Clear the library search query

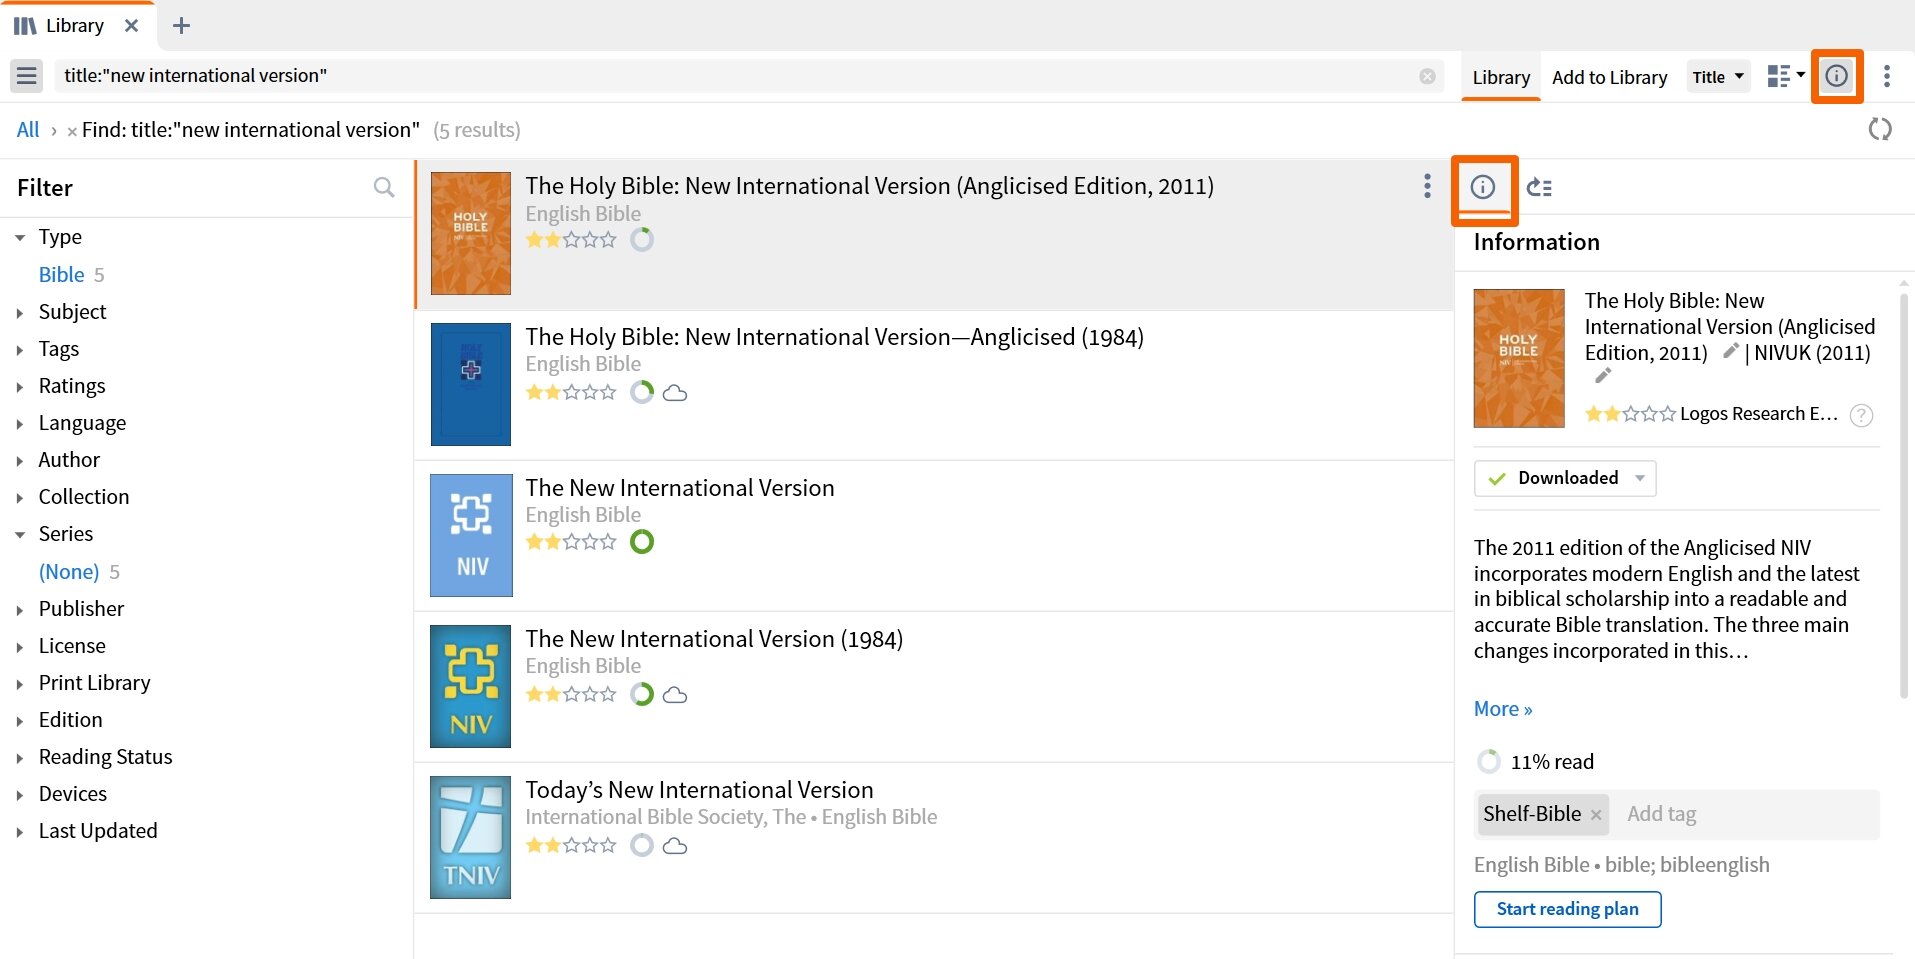(1427, 76)
